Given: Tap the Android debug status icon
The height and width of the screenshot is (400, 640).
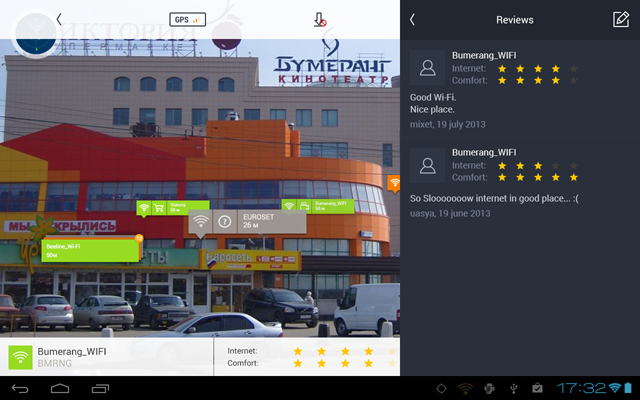Looking at the screenshot, I should click(489, 388).
